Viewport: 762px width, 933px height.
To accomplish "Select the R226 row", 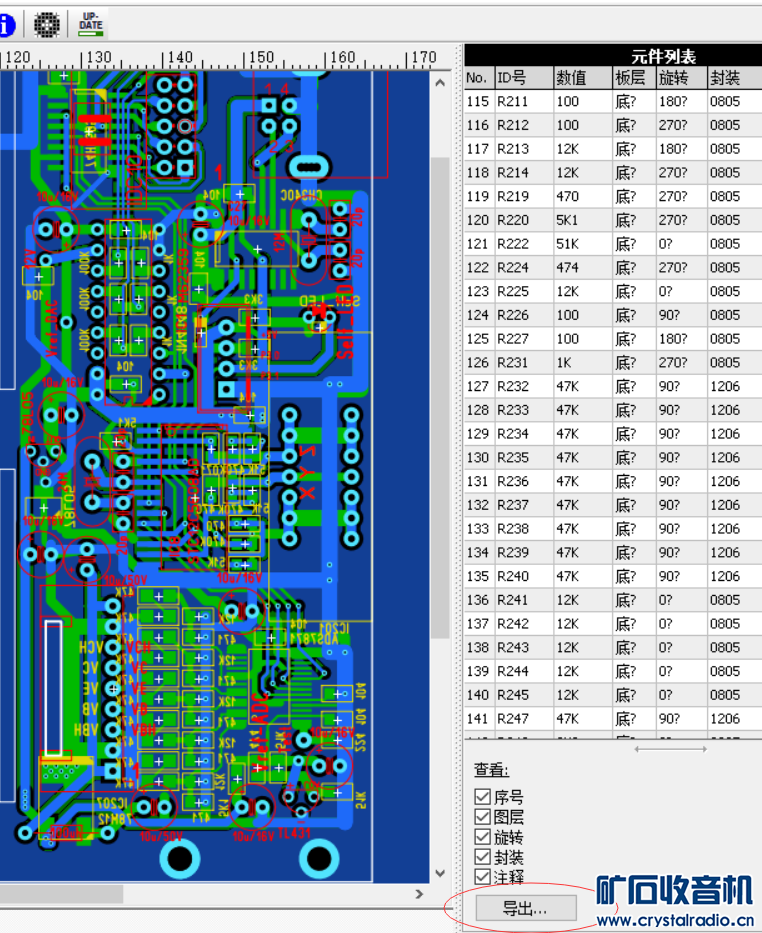I will (613, 315).
